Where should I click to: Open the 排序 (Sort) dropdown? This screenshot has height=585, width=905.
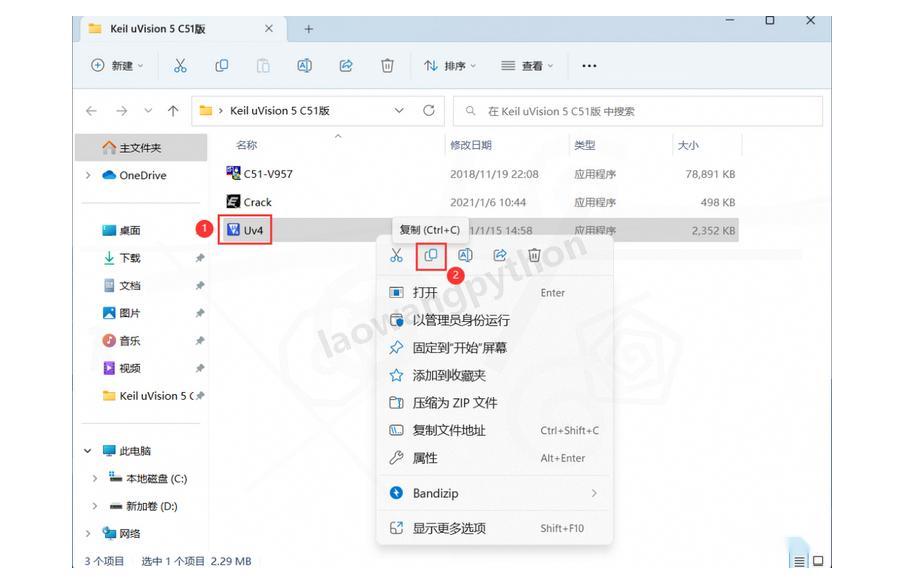450,66
